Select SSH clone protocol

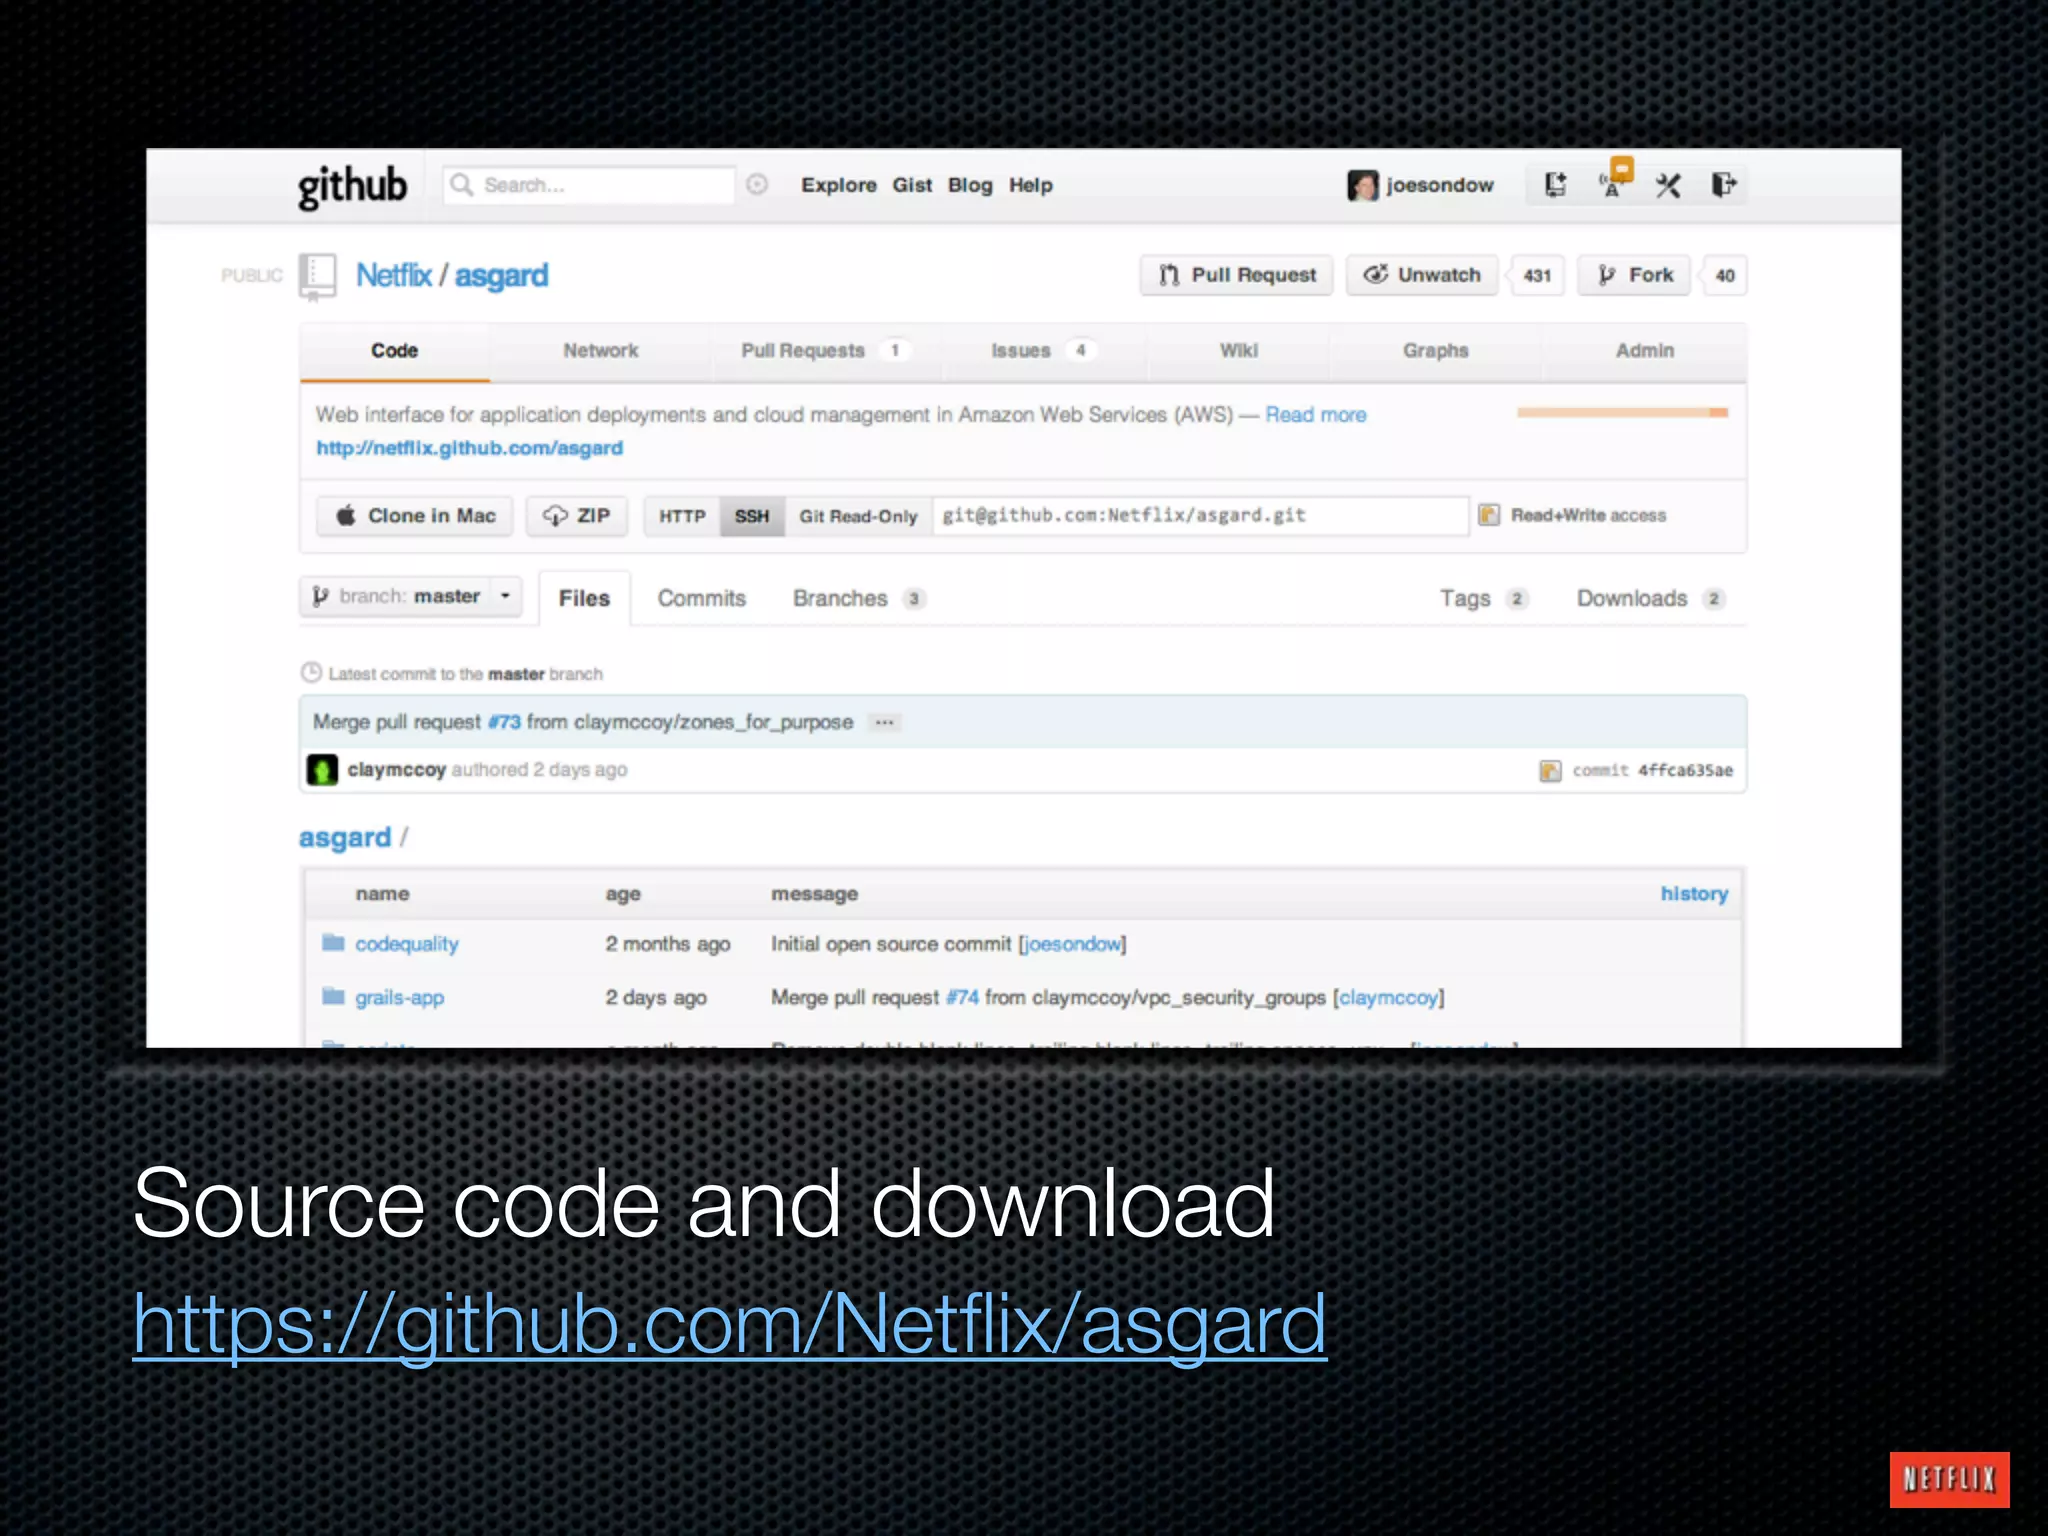(752, 516)
